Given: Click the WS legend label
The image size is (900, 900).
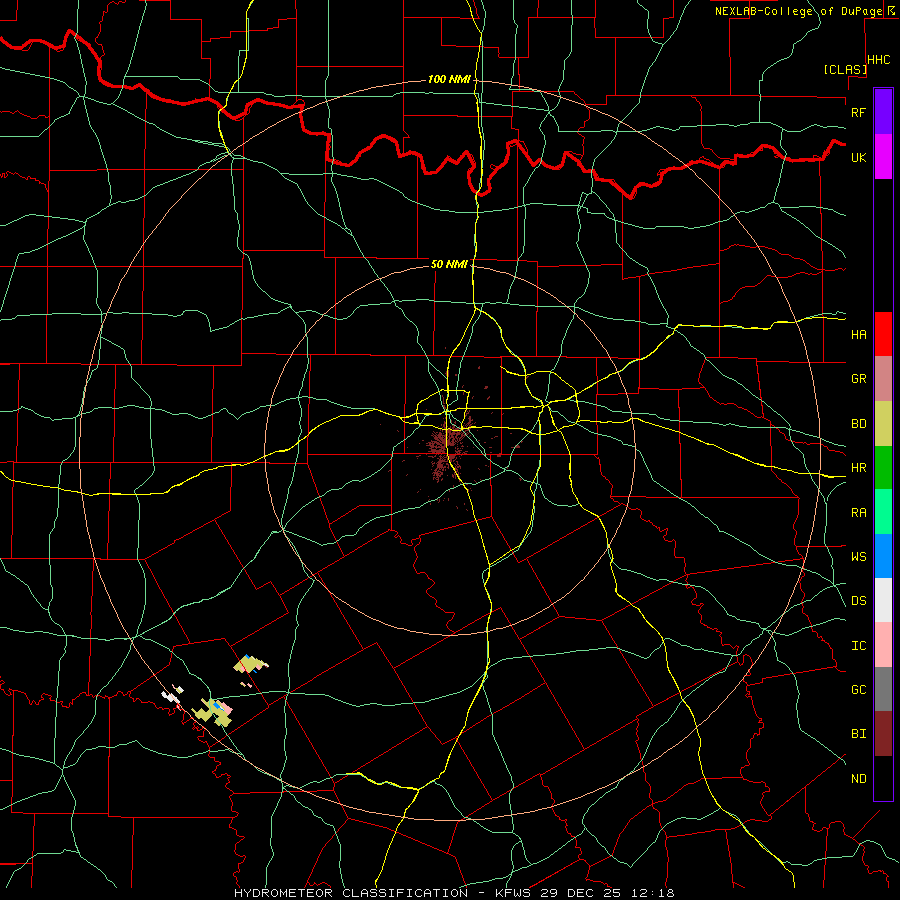Looking at the screenshot, I should point(858,556).
